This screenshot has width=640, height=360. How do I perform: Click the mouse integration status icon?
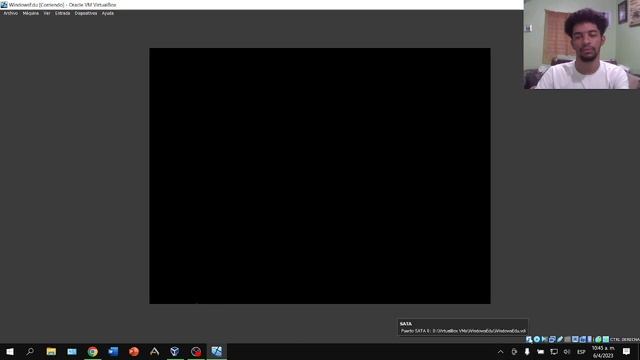click(x=598, y=339)
